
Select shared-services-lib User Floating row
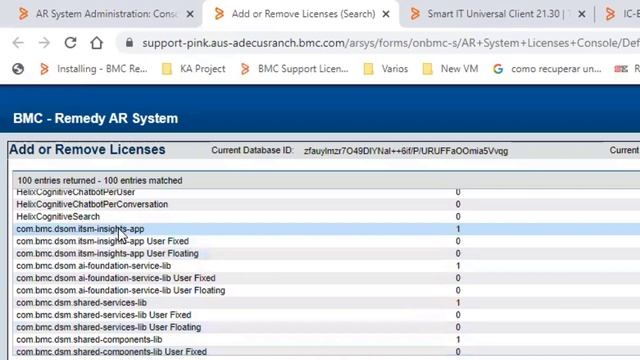pyautogui.click(x=327, y=327)
